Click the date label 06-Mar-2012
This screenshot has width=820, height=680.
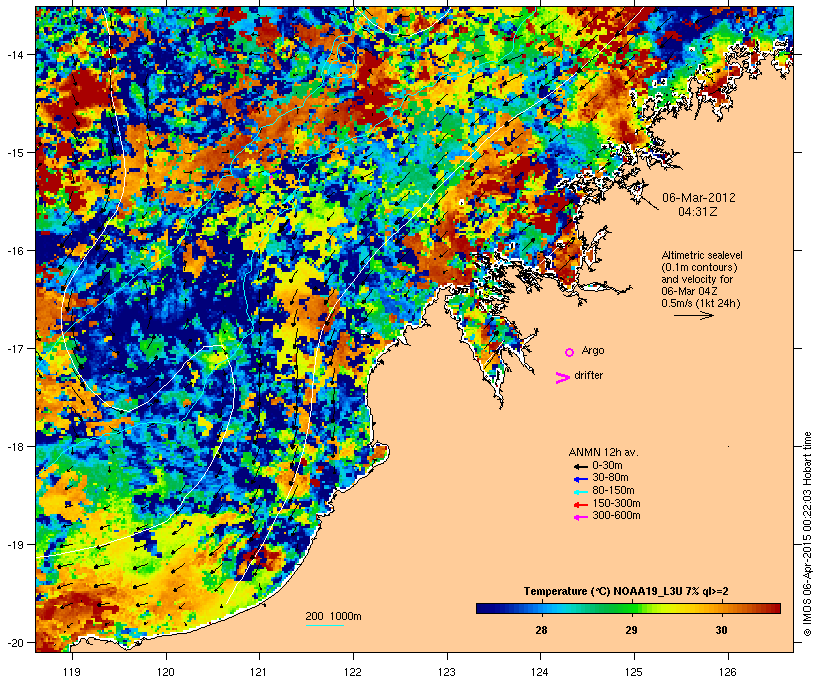(699, 198)
